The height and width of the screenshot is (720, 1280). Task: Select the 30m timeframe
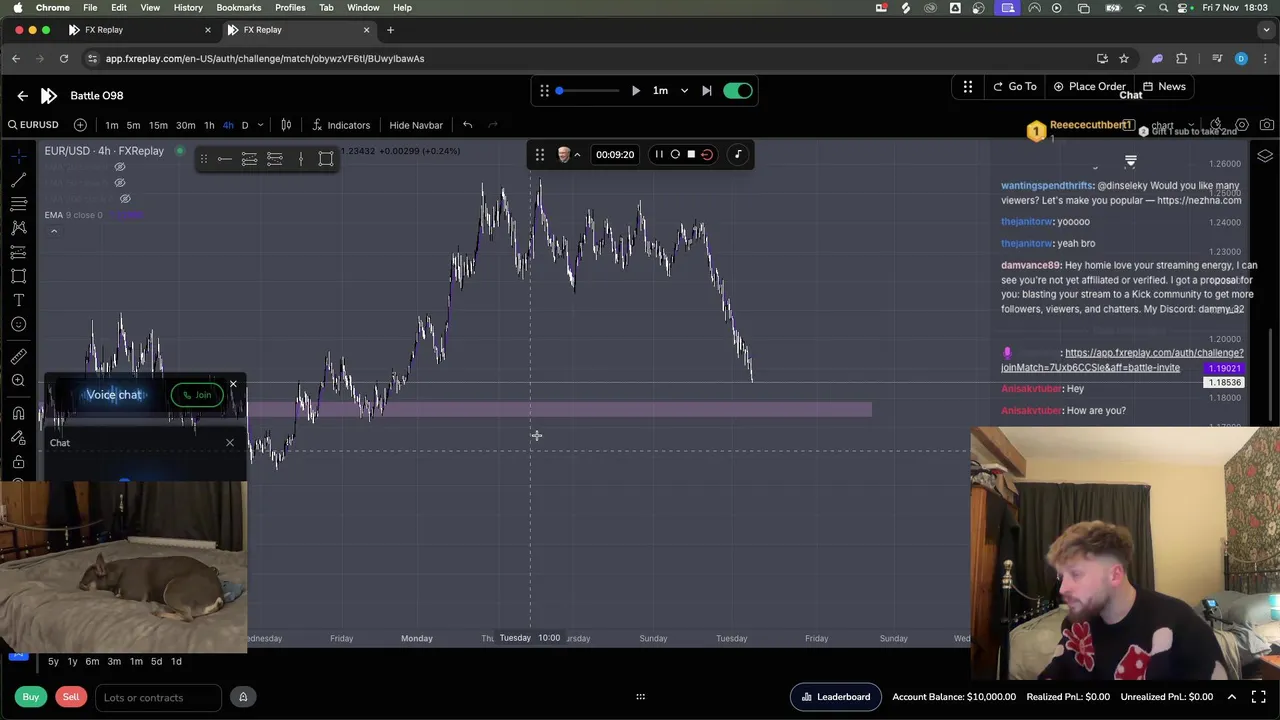185,125
